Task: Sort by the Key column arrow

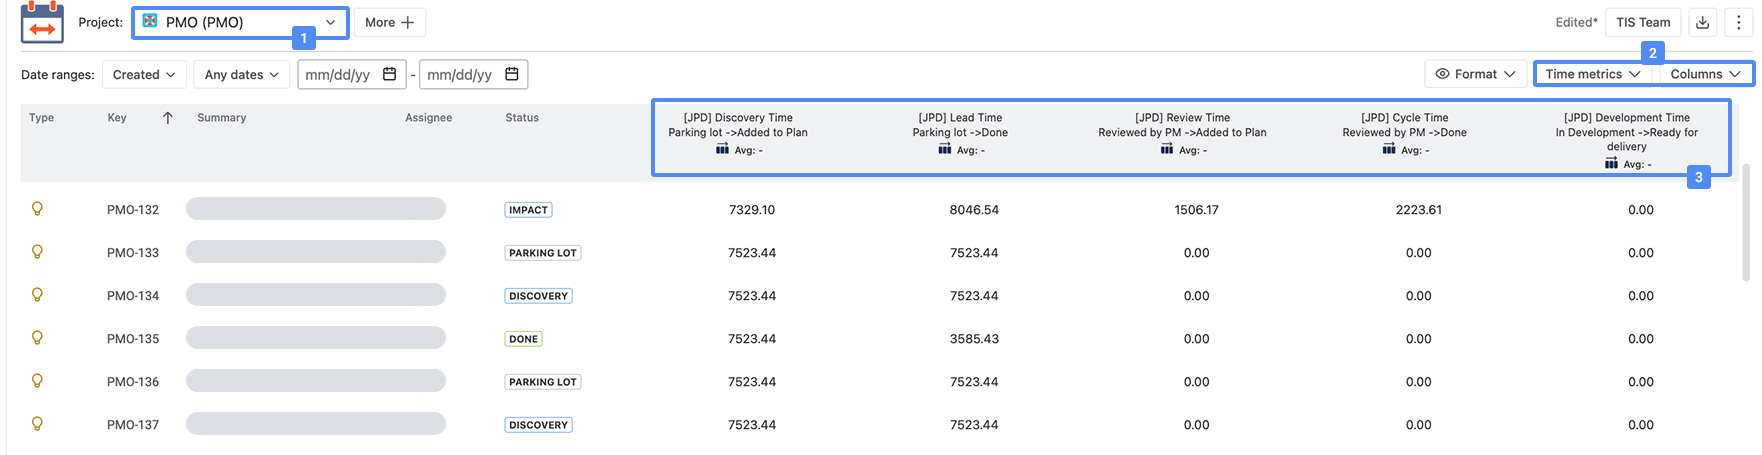Action: coord(168,118)
